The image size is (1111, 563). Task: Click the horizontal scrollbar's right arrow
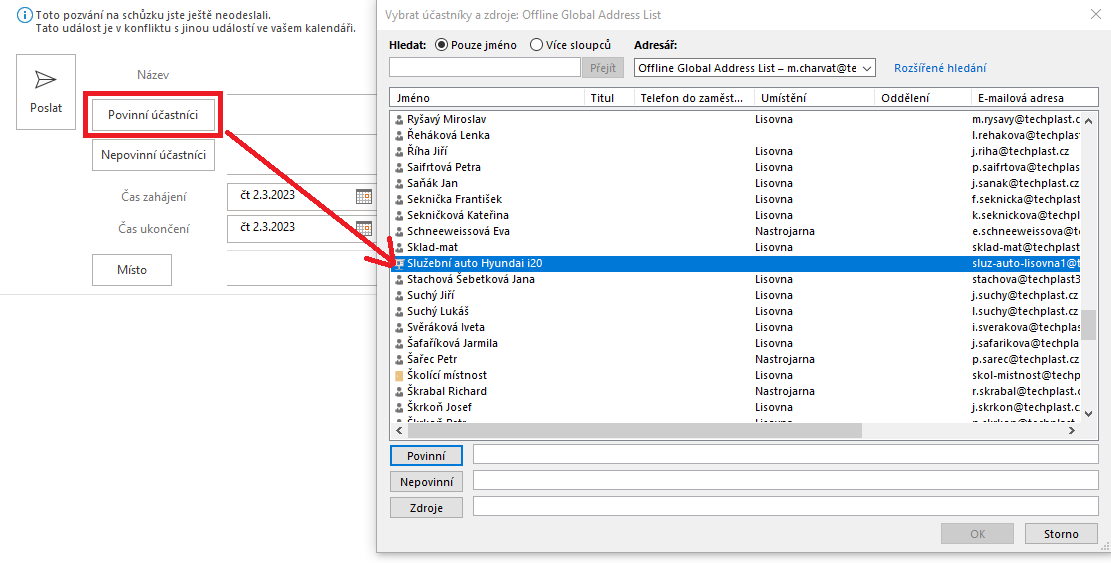pyautogui.click(x=1072, y=430)
